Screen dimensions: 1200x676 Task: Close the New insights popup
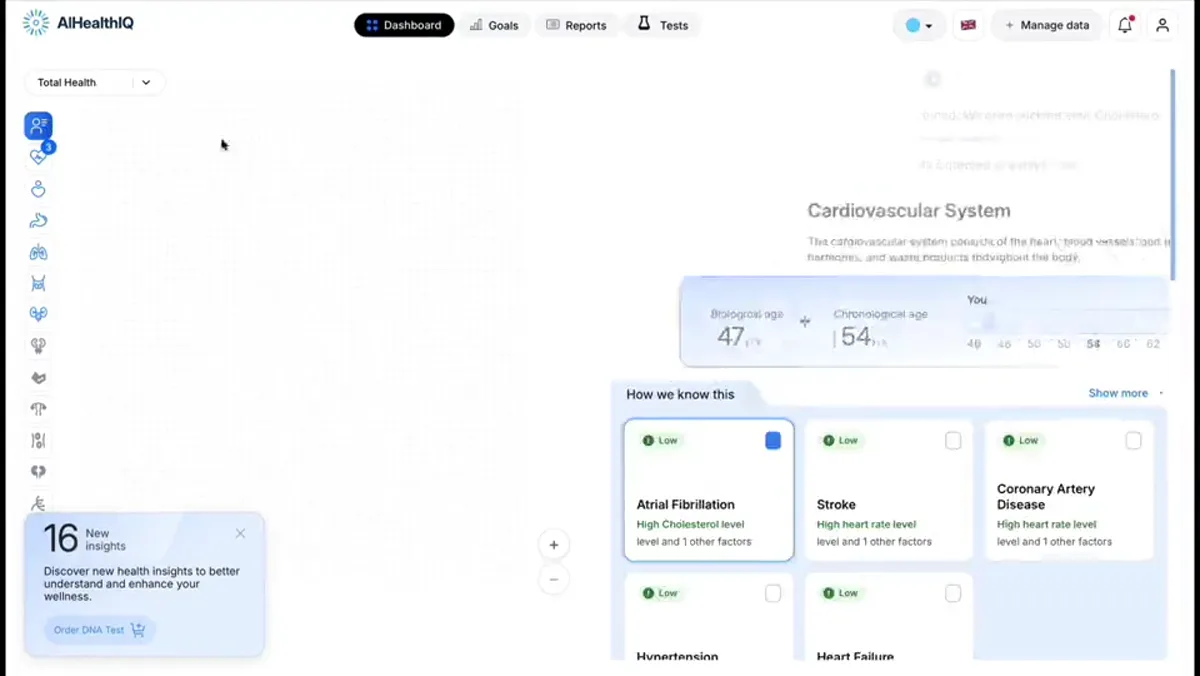pos(240,534)
